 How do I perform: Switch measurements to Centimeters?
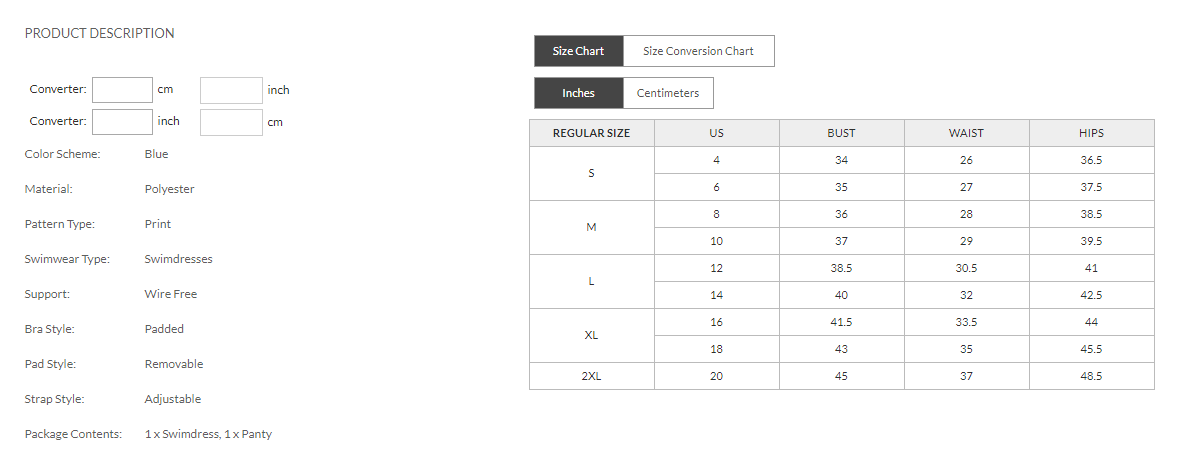coord(668,93)
